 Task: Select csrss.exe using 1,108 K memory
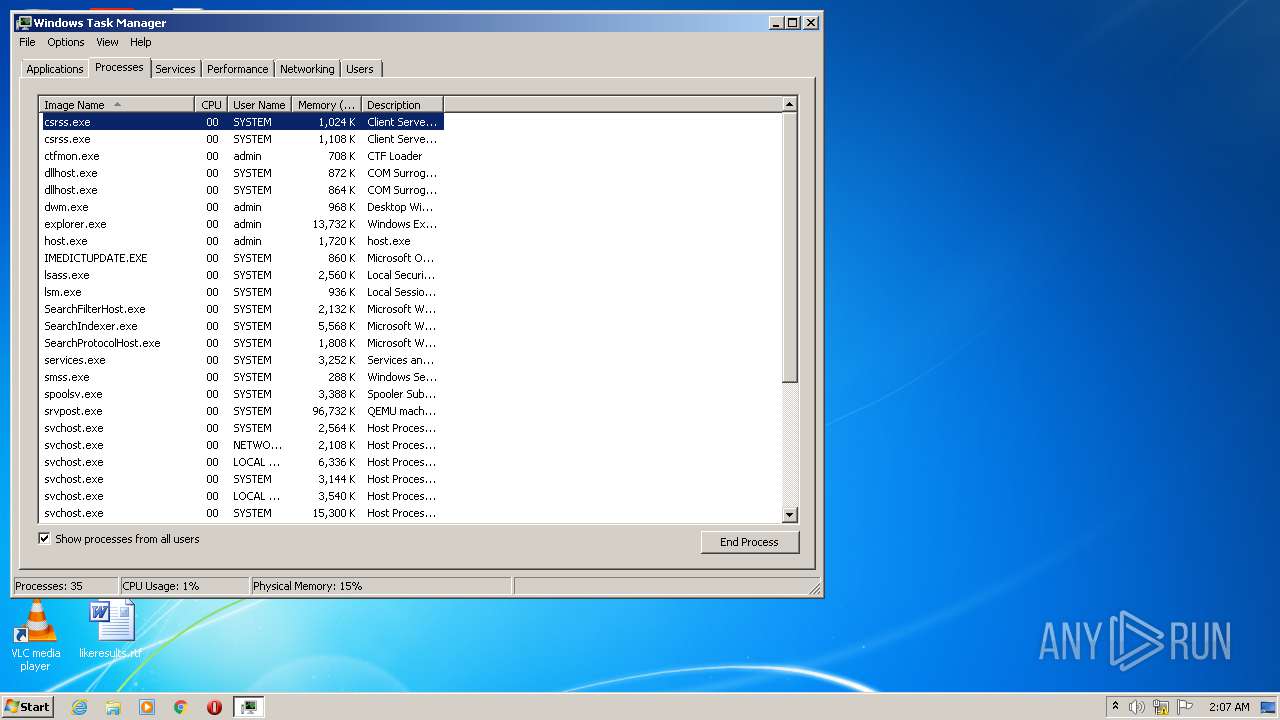pyautogui.click(x=241, y=139)
